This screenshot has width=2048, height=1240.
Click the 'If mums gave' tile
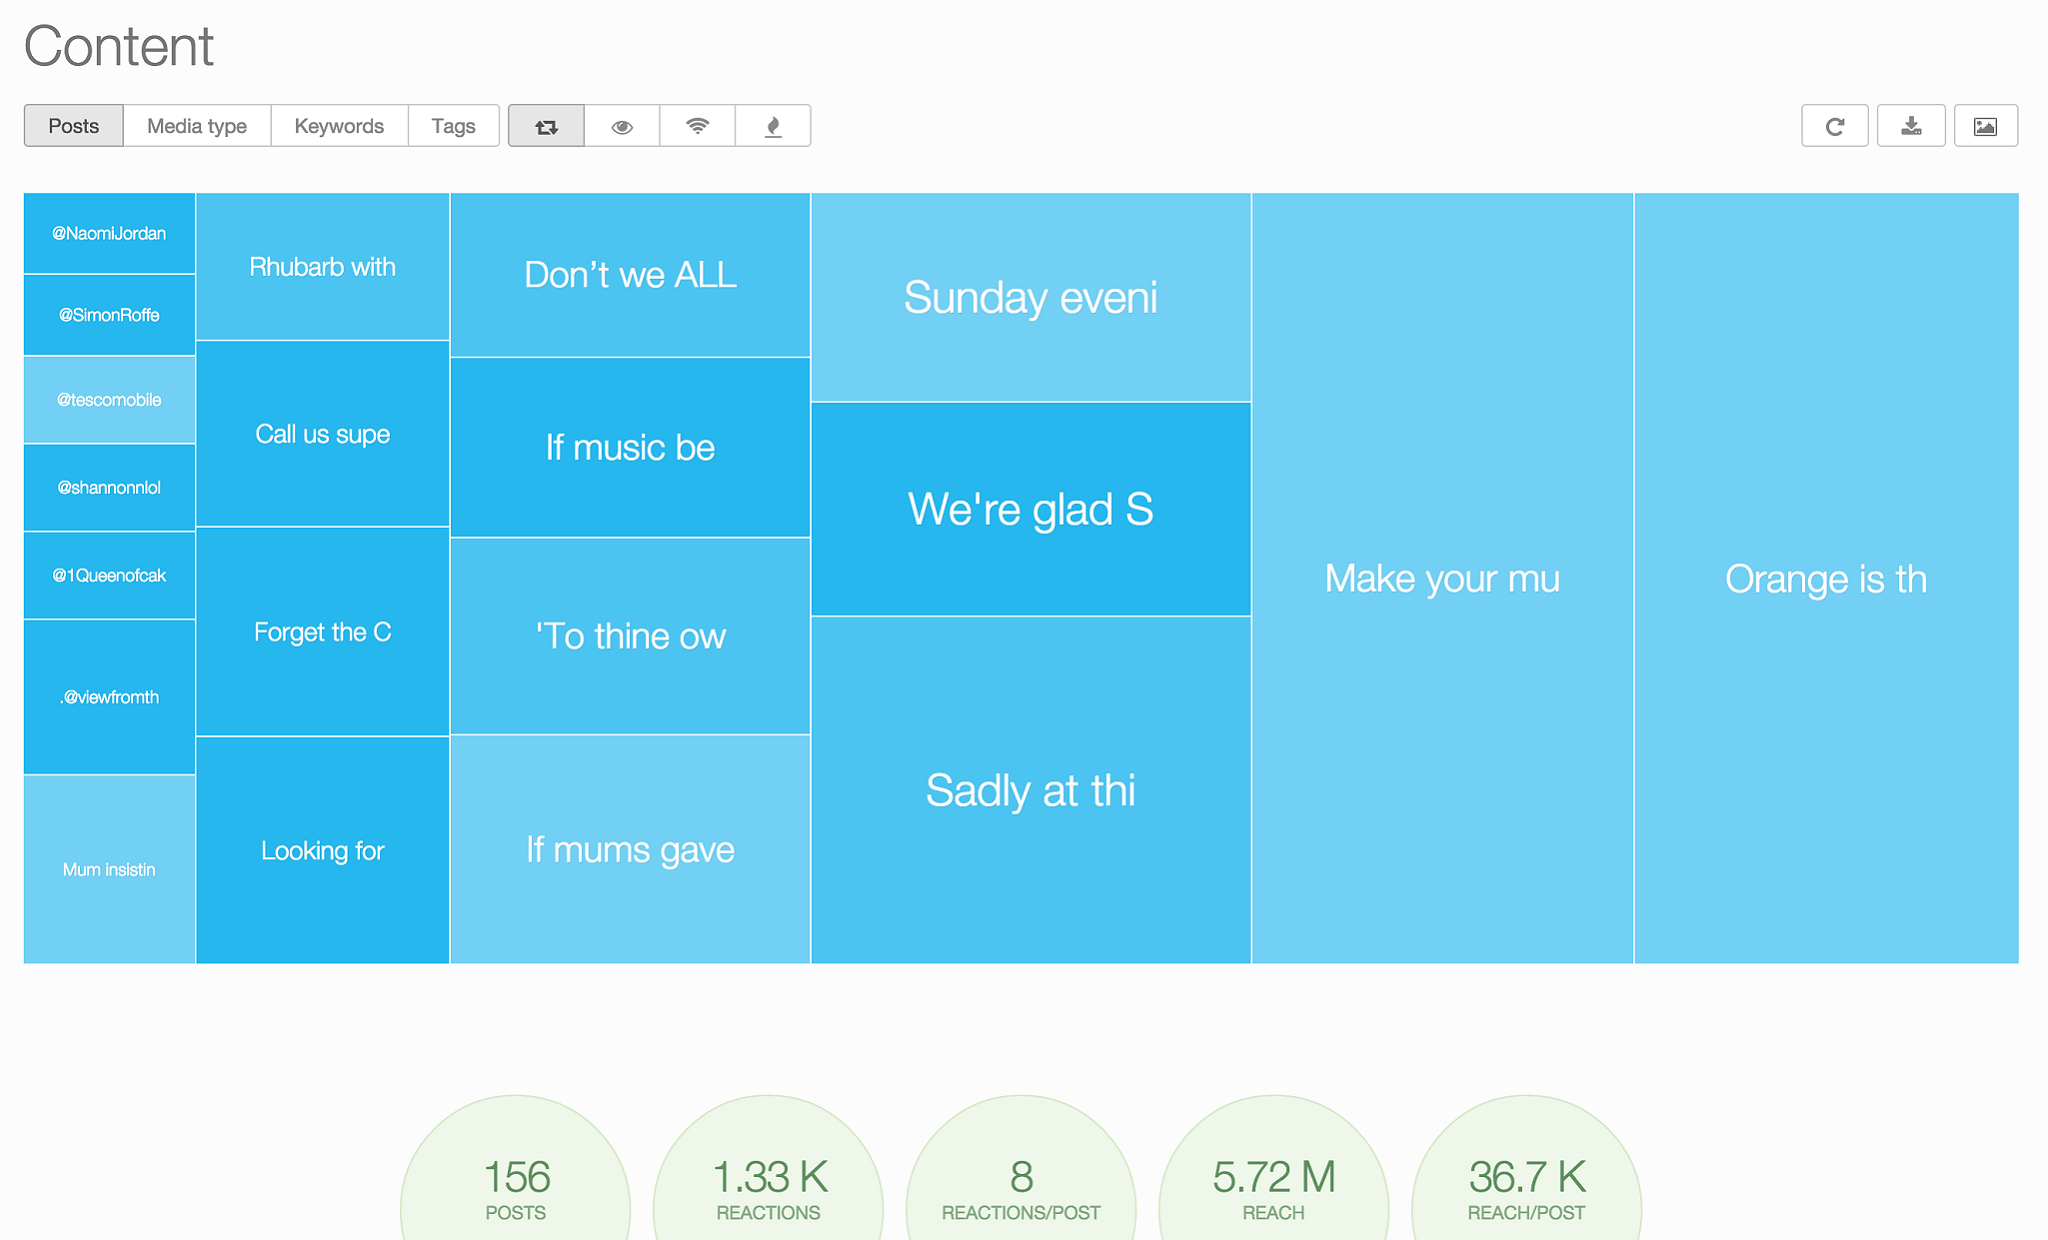[630, 849]
